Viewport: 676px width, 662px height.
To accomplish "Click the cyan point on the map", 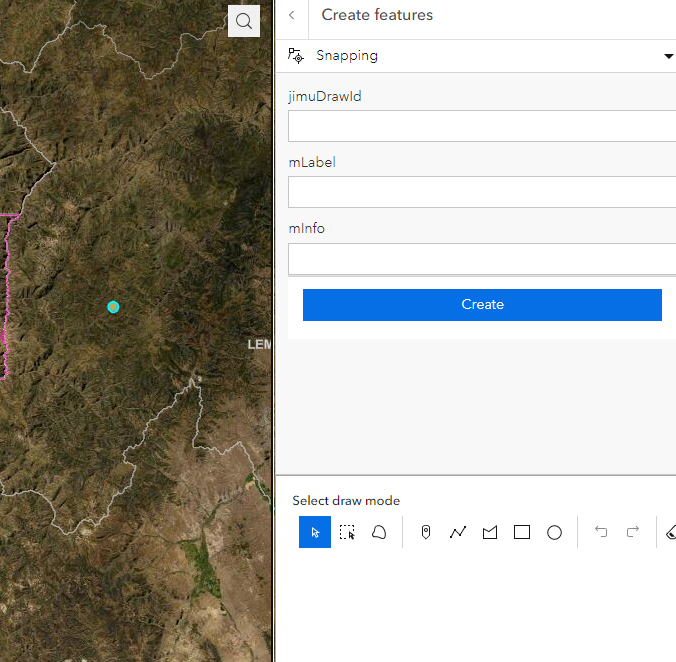I will click(x=113, y=307).
